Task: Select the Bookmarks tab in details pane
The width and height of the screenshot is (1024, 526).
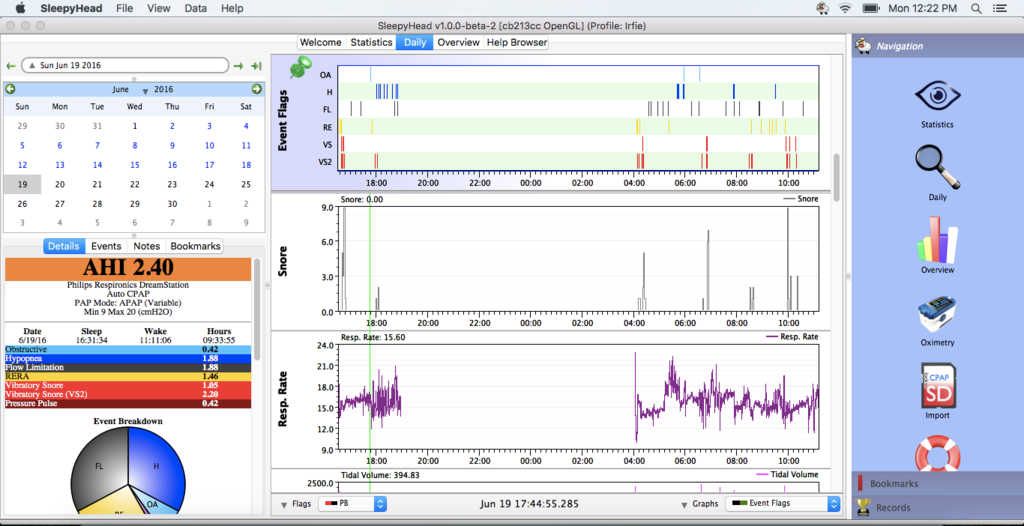Action: point(195,246)
